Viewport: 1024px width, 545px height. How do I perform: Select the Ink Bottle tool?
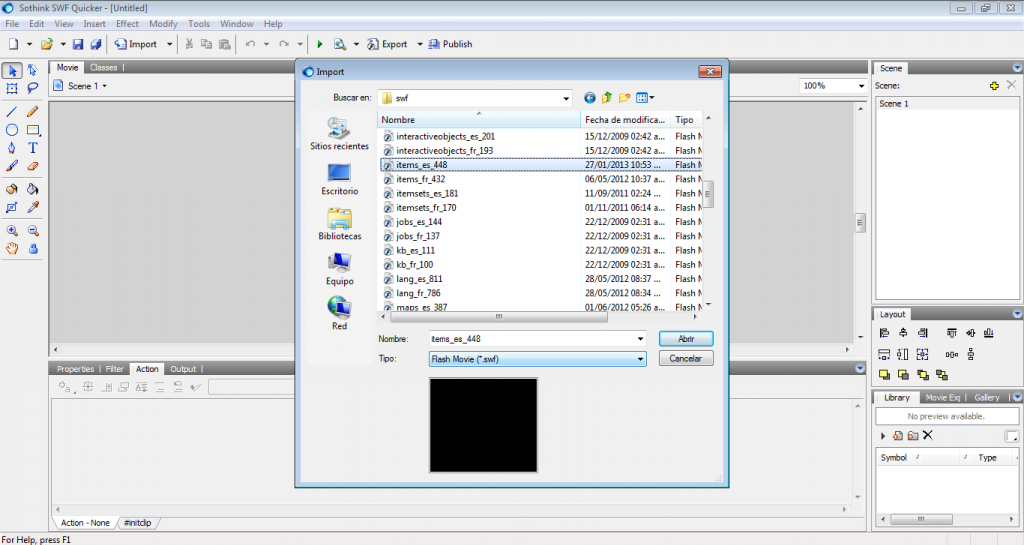point(12,189)
